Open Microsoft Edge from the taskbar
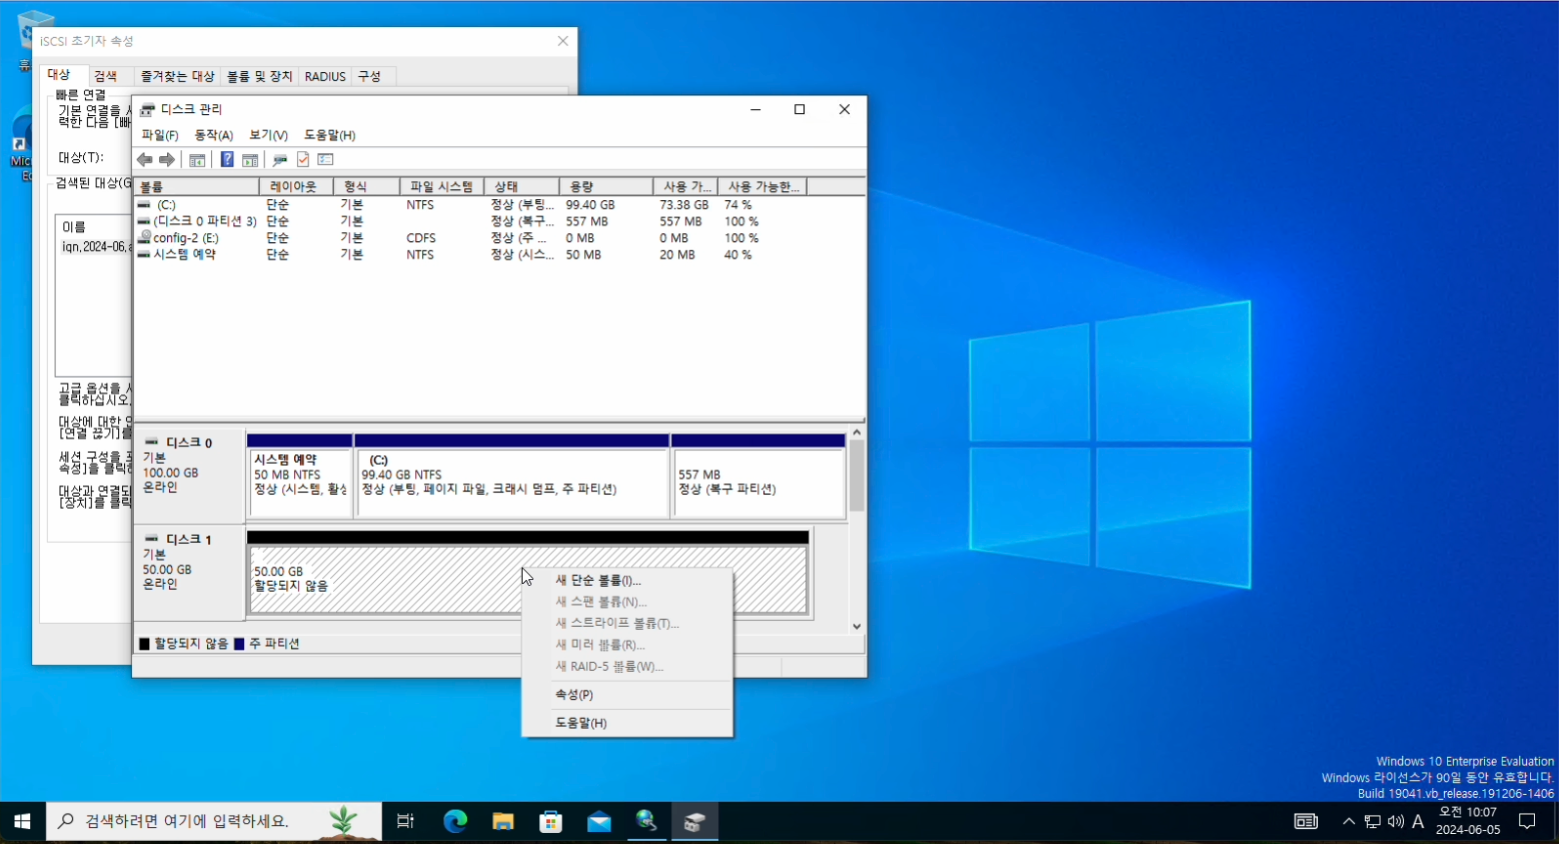1559x844 pixels. tap(455, 822)
